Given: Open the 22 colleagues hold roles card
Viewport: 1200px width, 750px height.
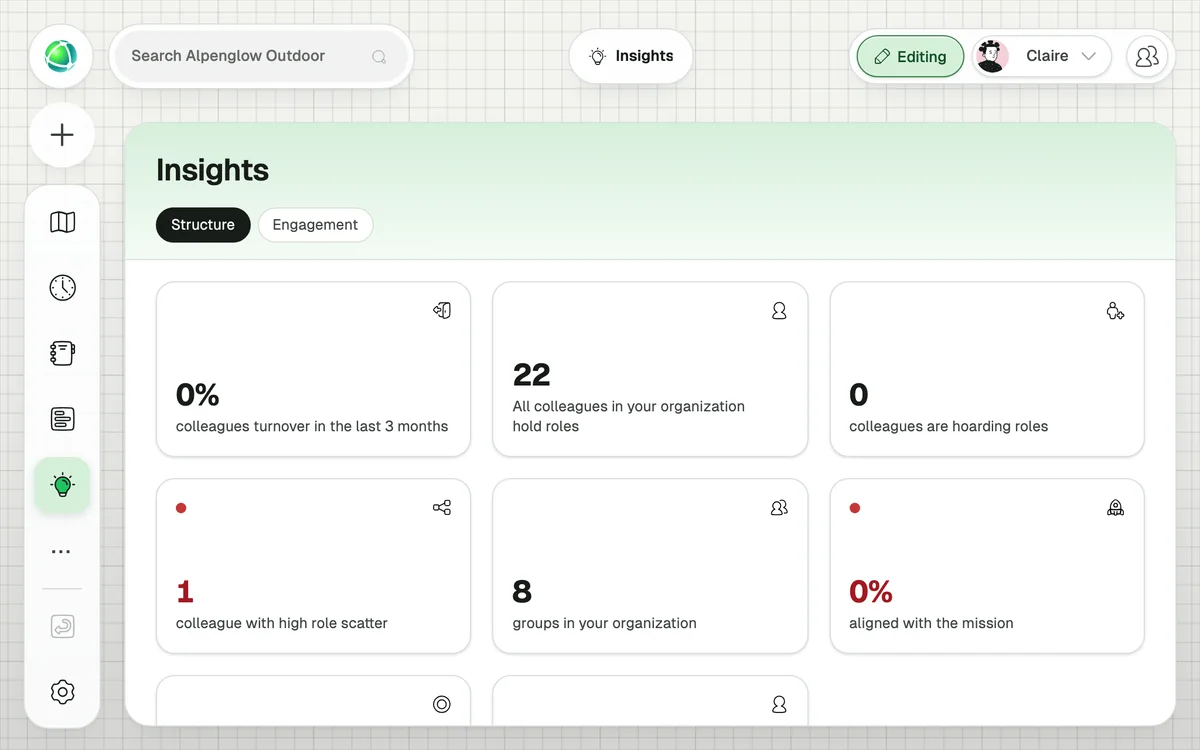Looking at the screenshot, I should tap(650, 369).
